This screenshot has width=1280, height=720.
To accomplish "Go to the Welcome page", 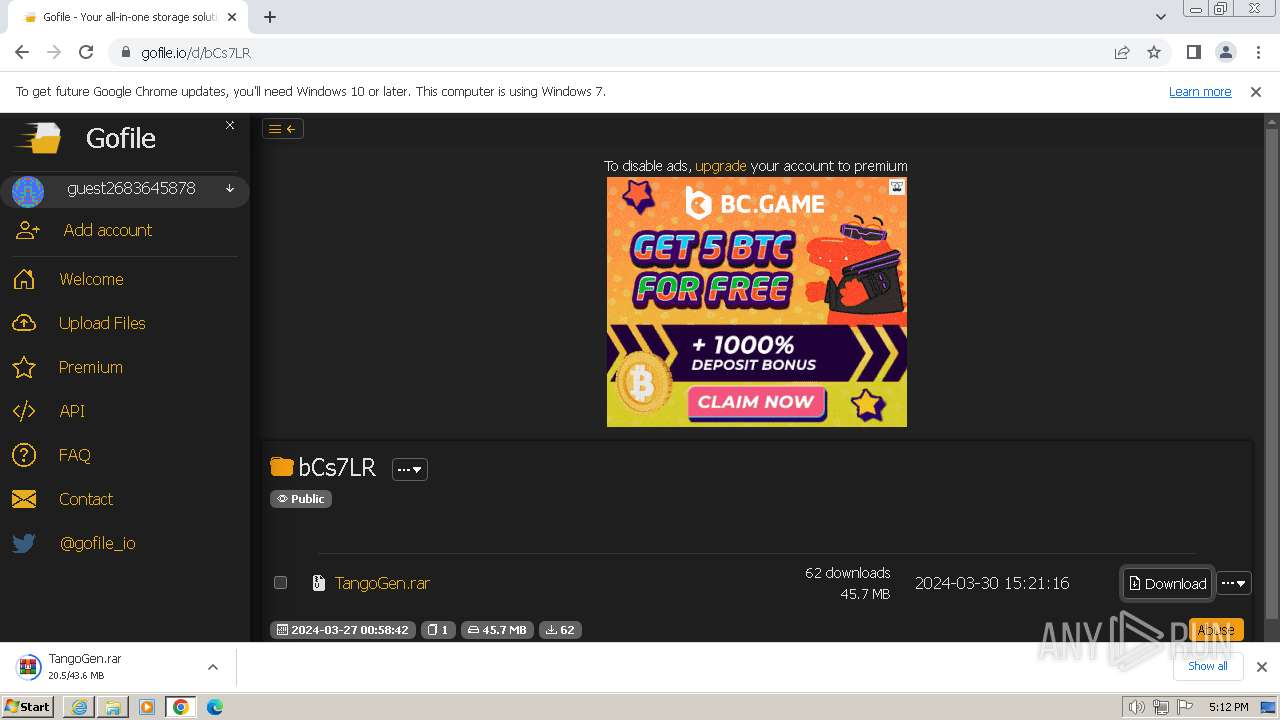I will tap(91, 279).
